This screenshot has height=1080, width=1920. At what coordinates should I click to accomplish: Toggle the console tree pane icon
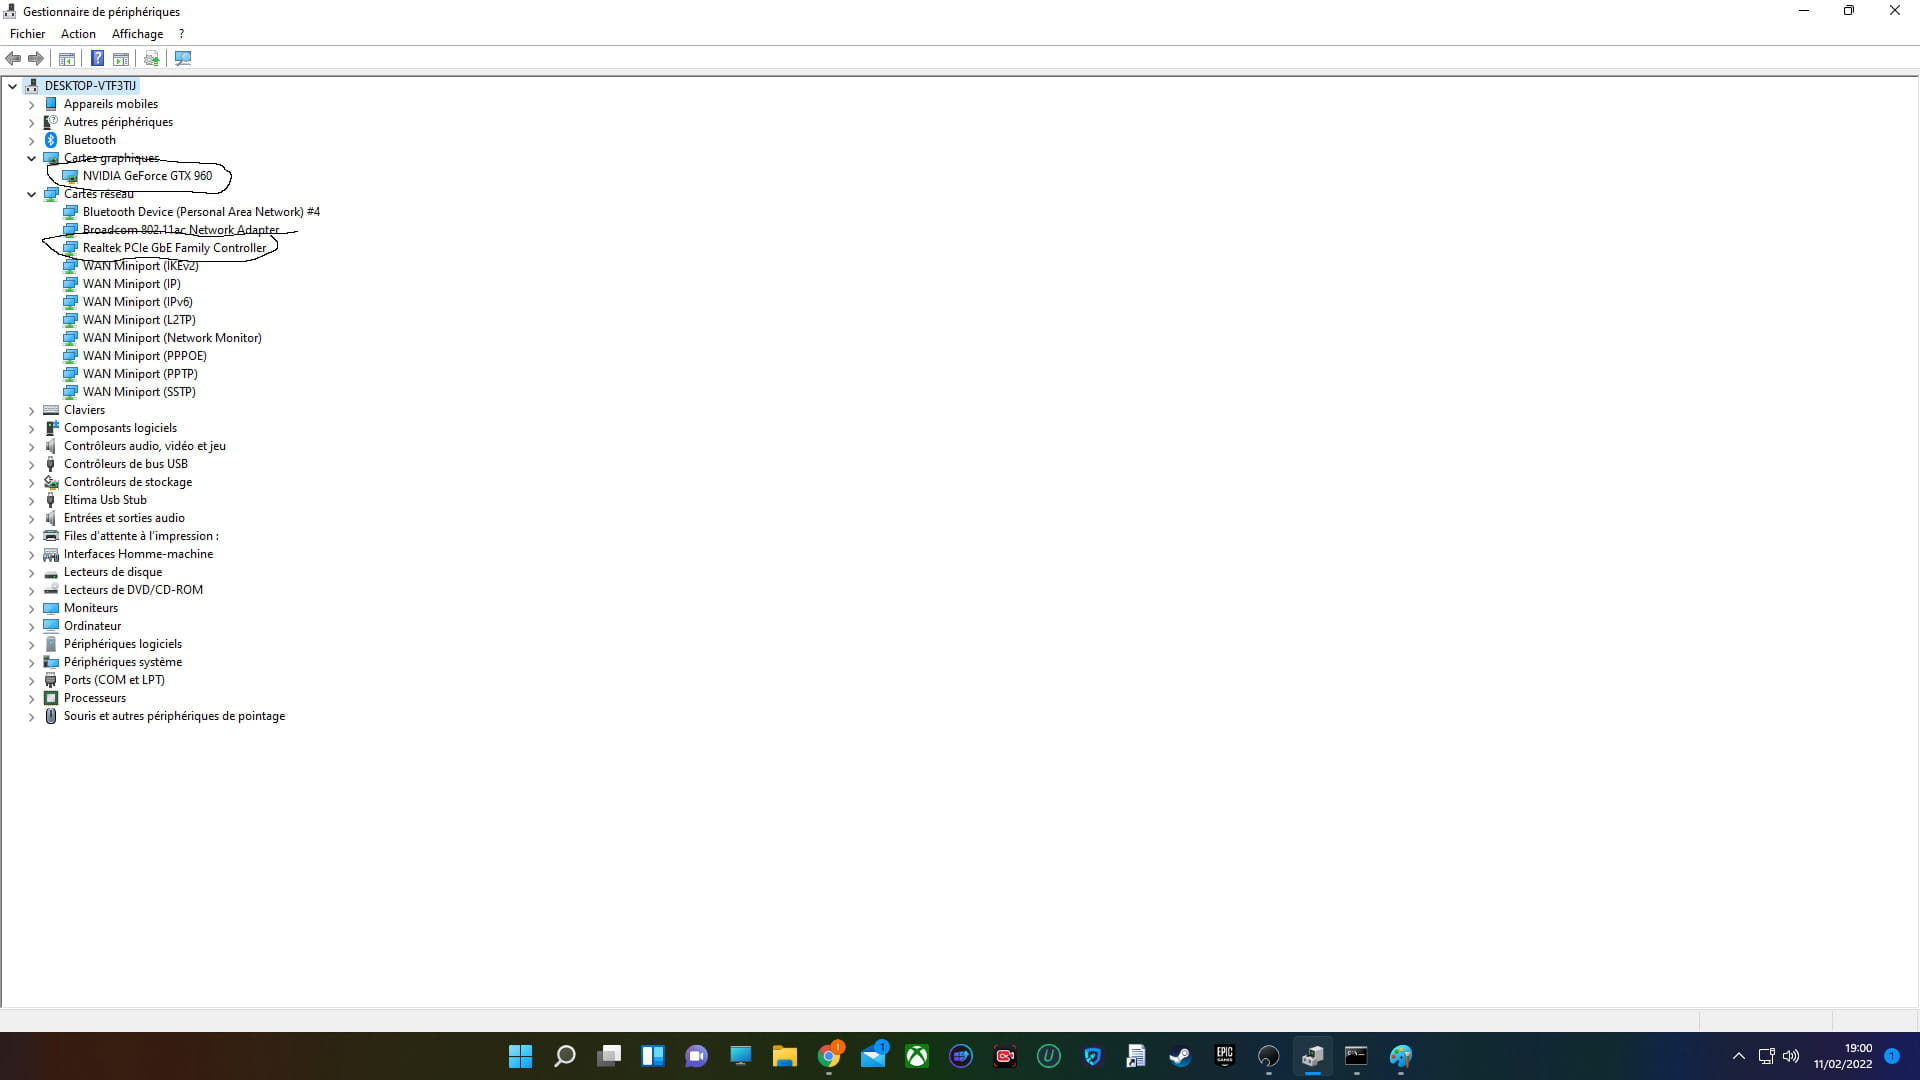click(67, 58)
